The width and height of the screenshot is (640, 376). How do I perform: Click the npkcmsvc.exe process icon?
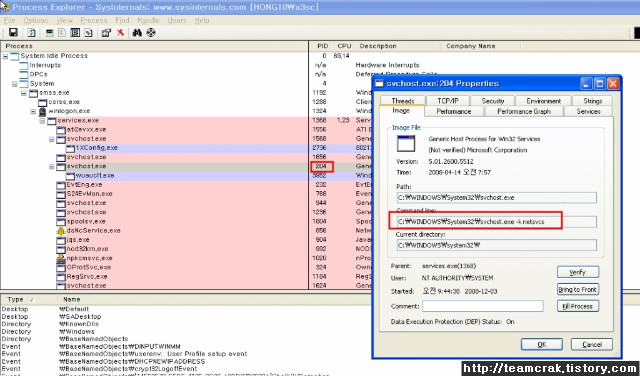61,258
